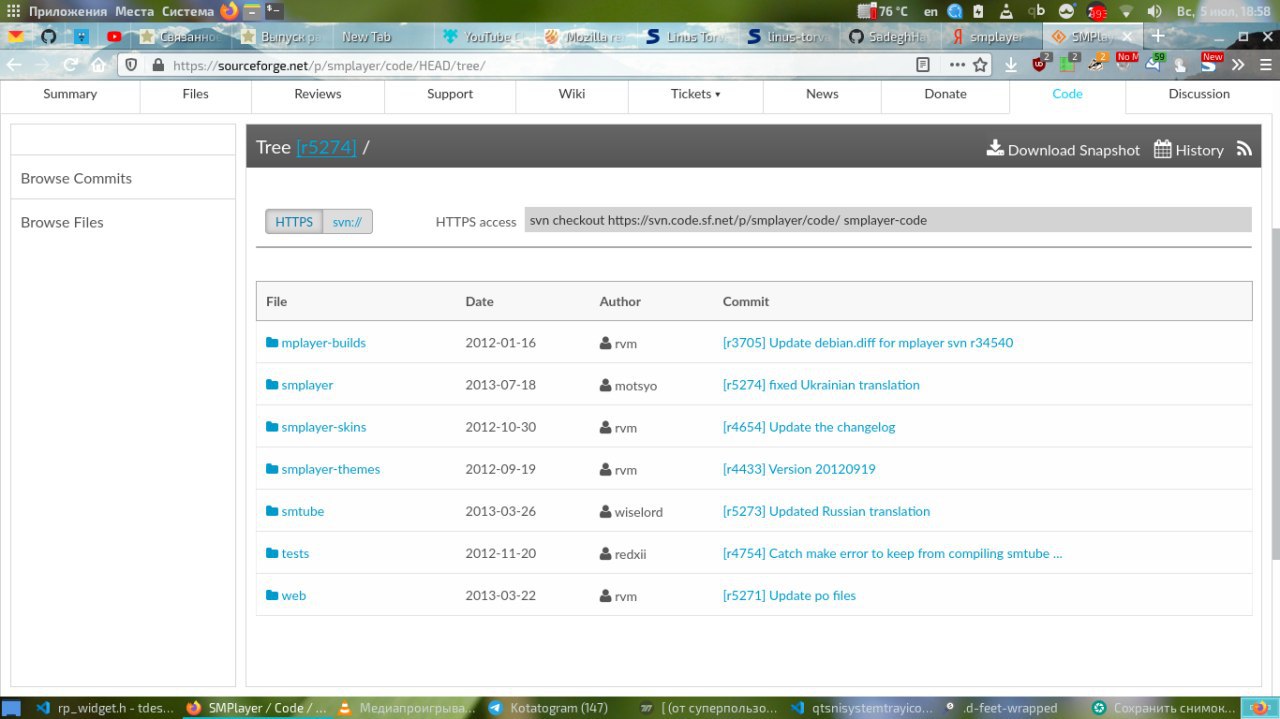This screenshot has height=719, width=1280.
Task: Open Приложения menu in top panel
Action: [68, 12]
